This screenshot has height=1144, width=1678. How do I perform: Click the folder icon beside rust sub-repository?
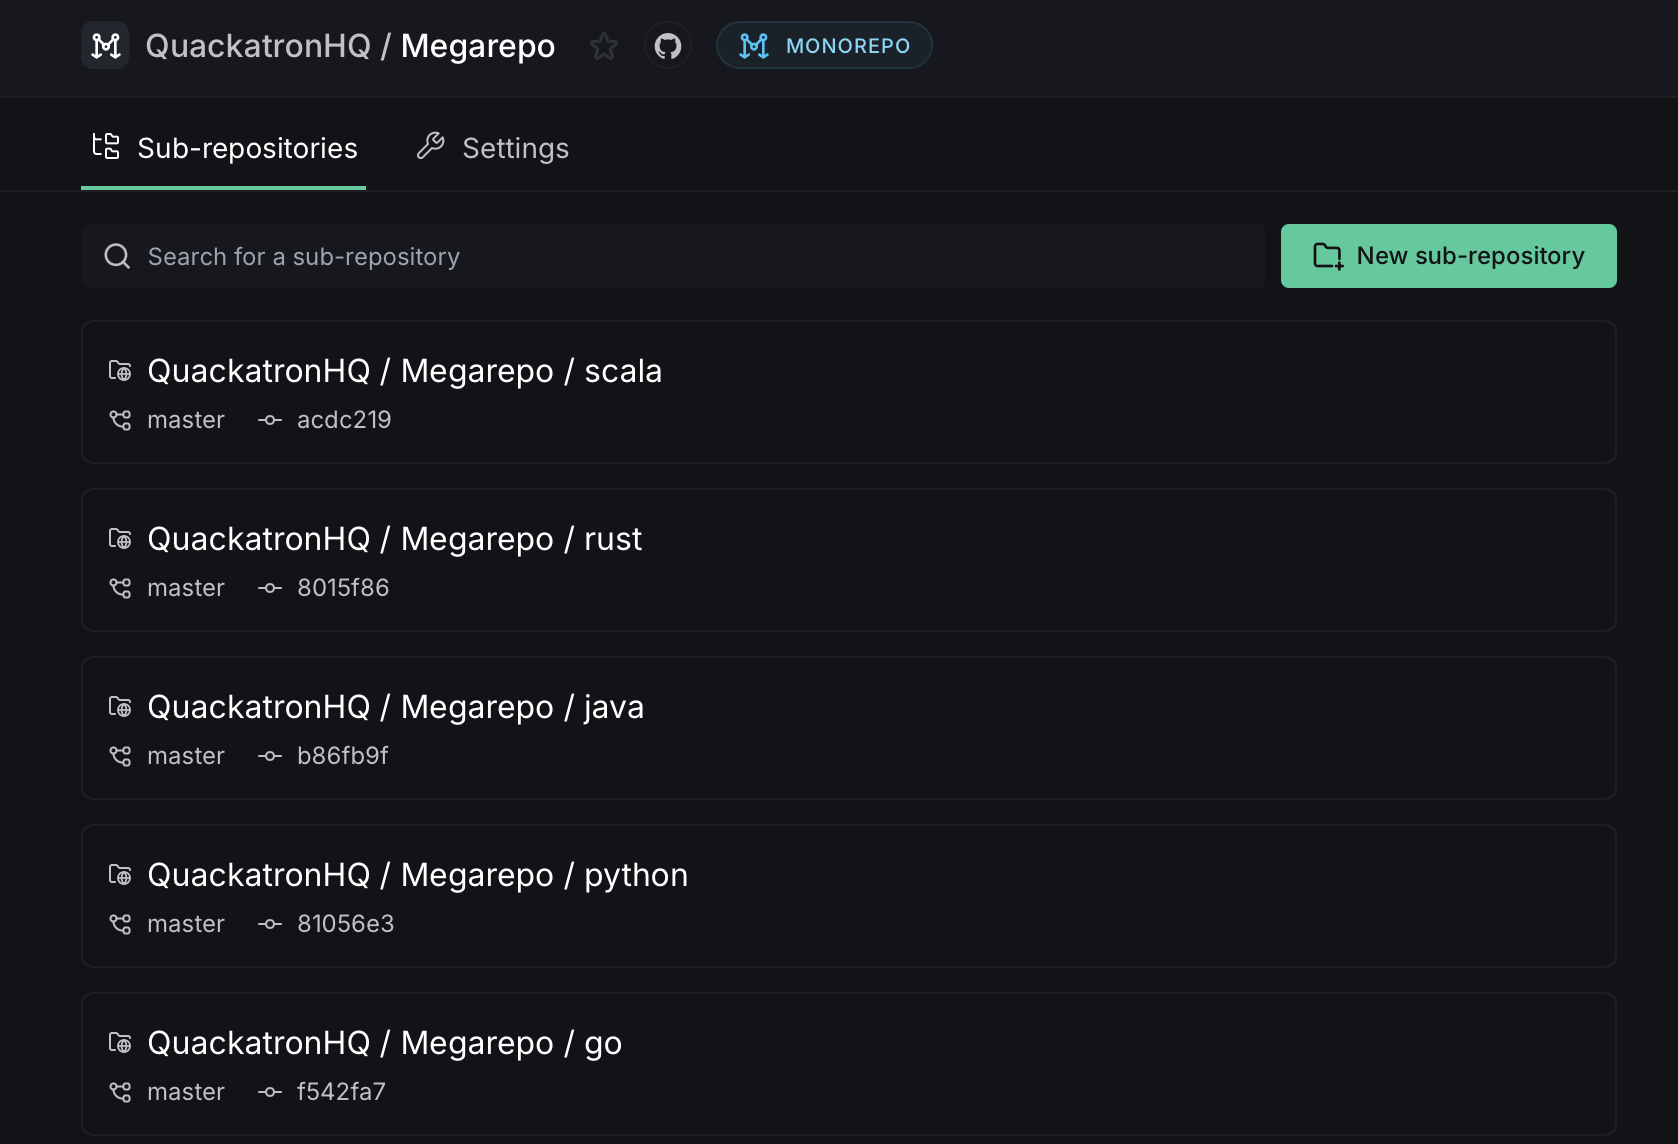tap(120, 539)
